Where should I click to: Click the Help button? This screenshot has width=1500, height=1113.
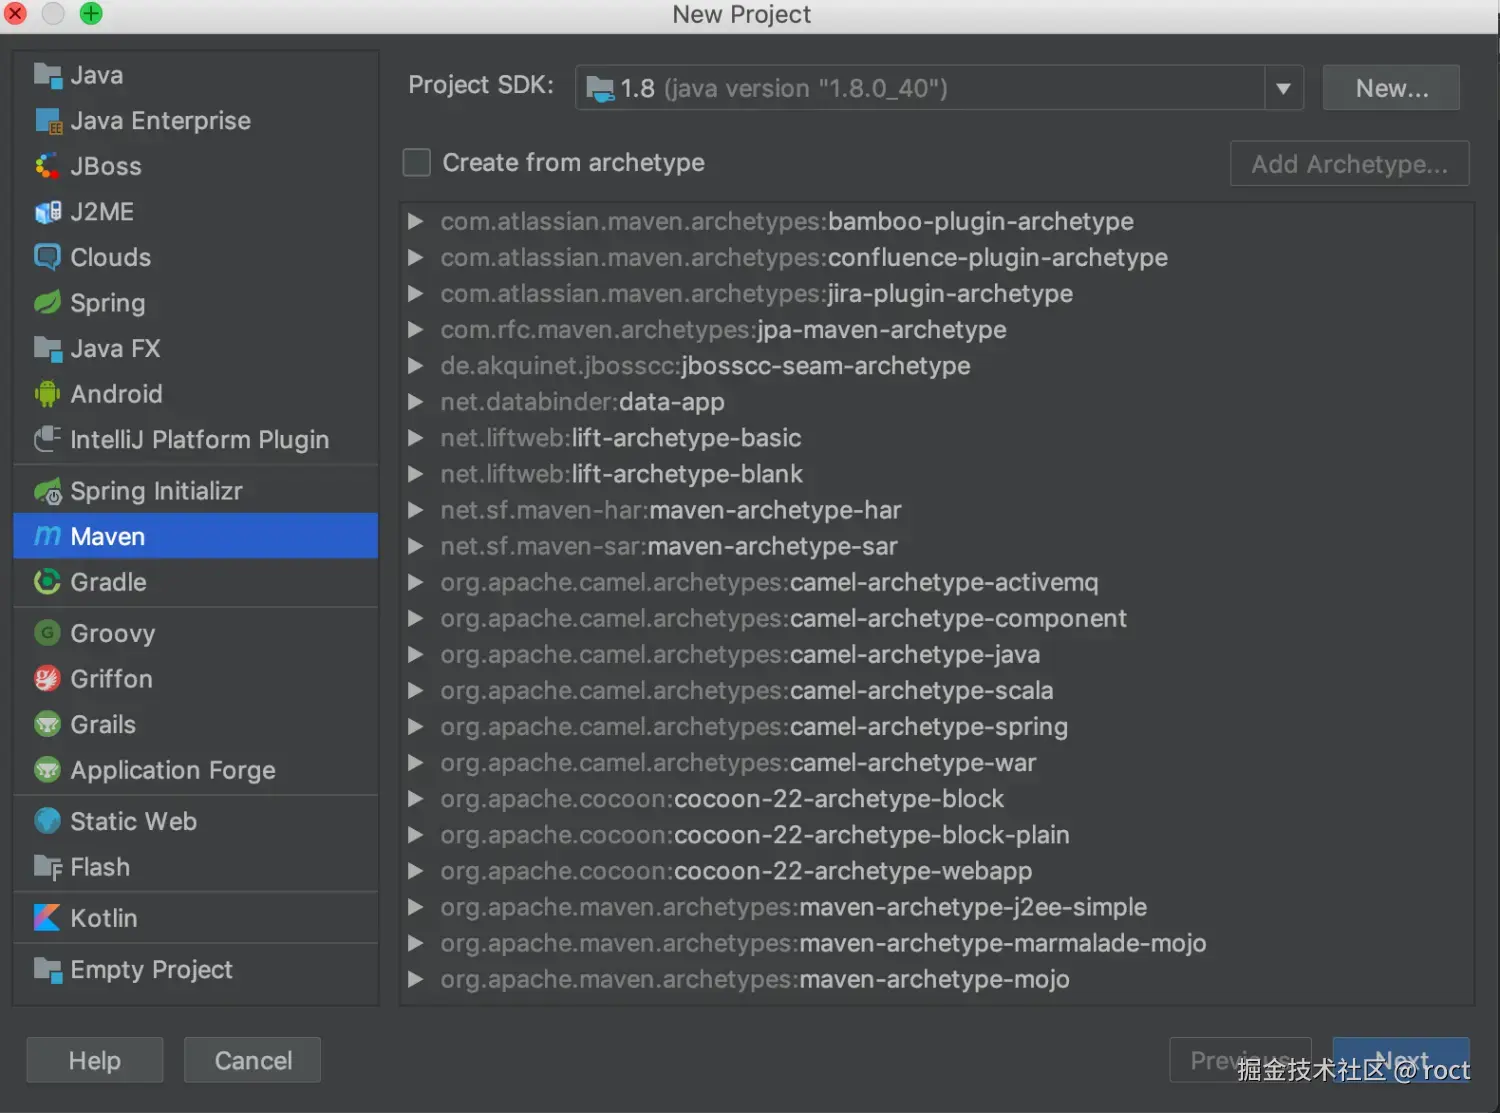(x=95, y=1060)
